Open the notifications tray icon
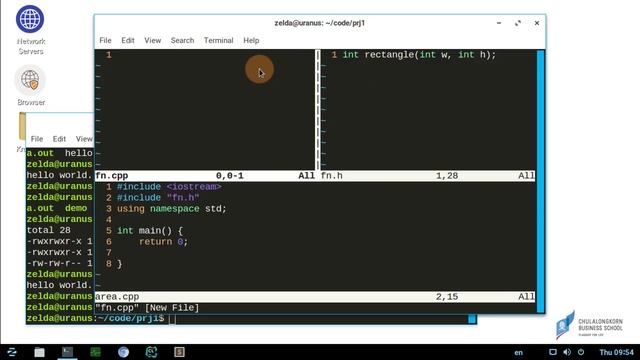 pos(553,352)
